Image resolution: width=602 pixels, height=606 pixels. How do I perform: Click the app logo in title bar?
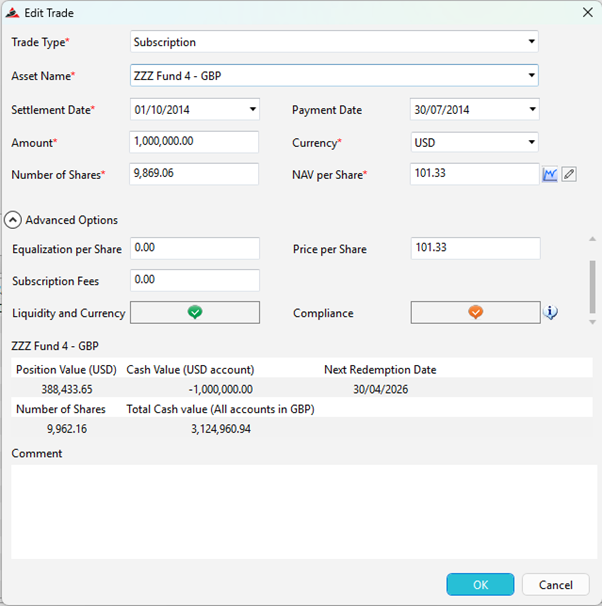click(13, 13)
